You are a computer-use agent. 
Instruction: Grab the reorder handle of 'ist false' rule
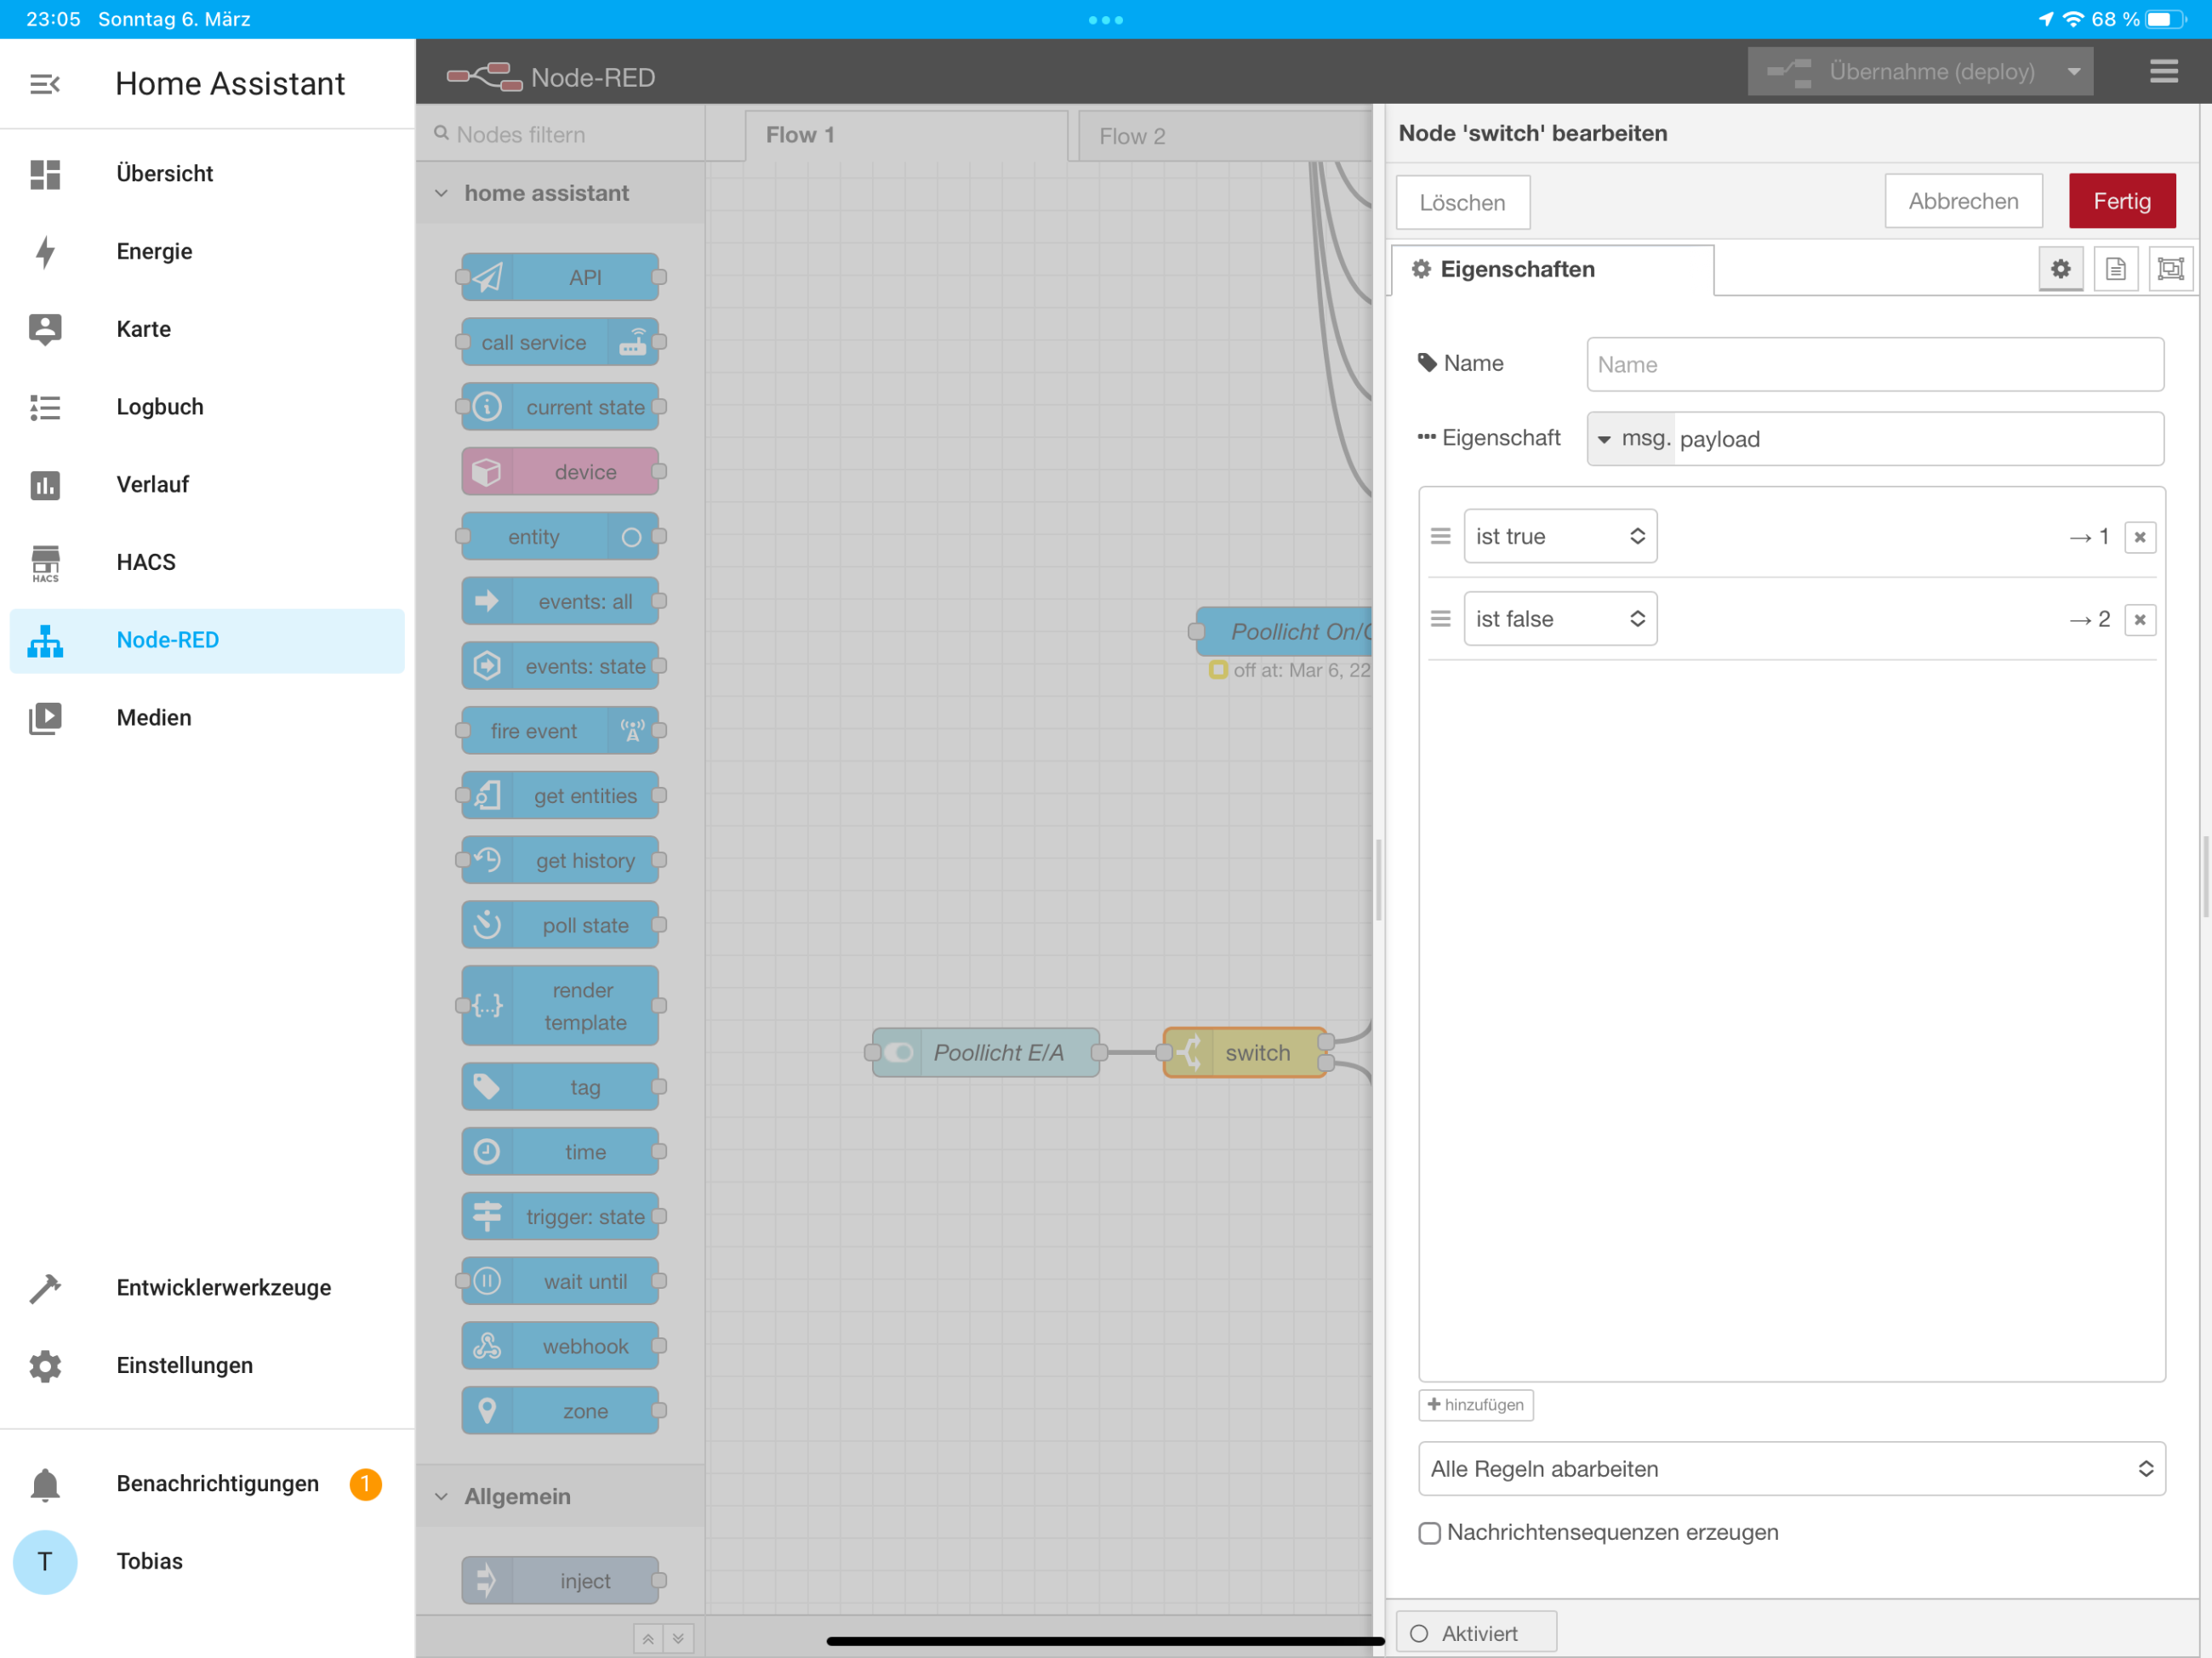coord(1440,620)
